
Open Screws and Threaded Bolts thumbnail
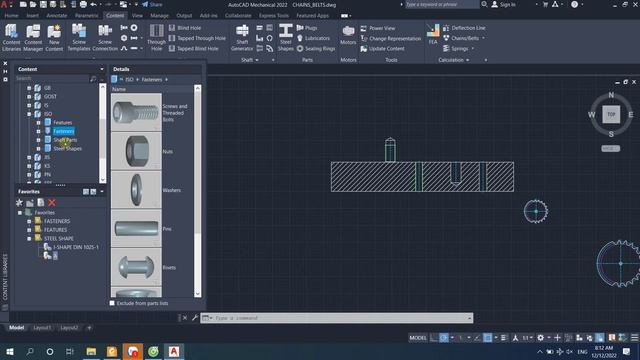click(136, 112)
